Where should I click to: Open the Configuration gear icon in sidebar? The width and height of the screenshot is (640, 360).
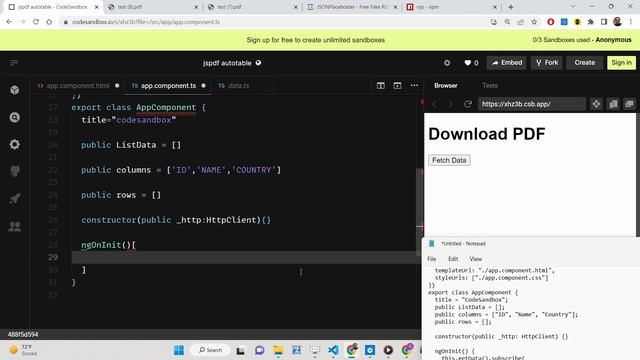tap(15, 144)
